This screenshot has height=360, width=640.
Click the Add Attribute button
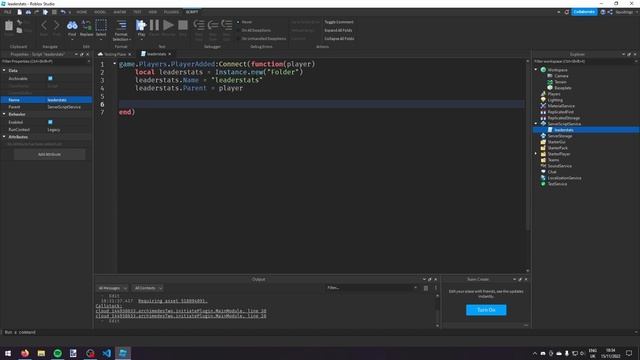point(49,154)
